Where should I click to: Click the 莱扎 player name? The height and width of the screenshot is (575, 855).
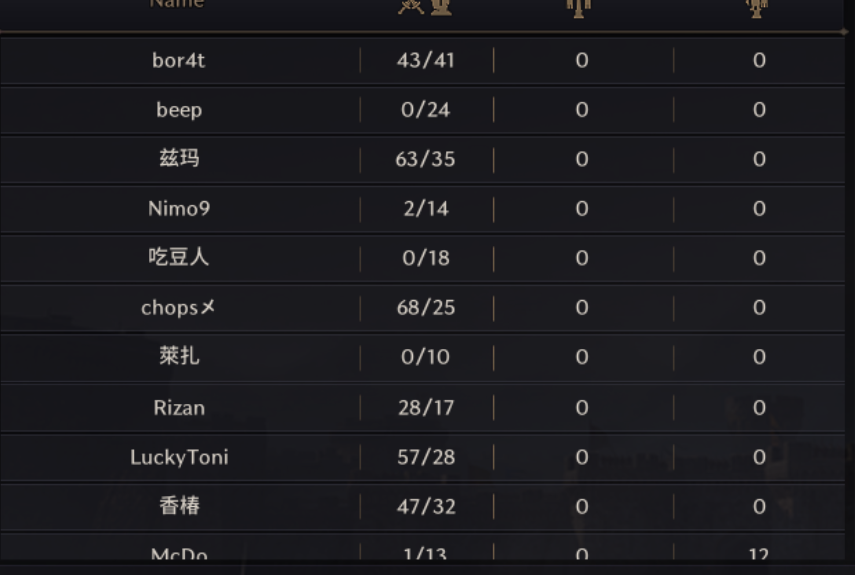(179, 356)
